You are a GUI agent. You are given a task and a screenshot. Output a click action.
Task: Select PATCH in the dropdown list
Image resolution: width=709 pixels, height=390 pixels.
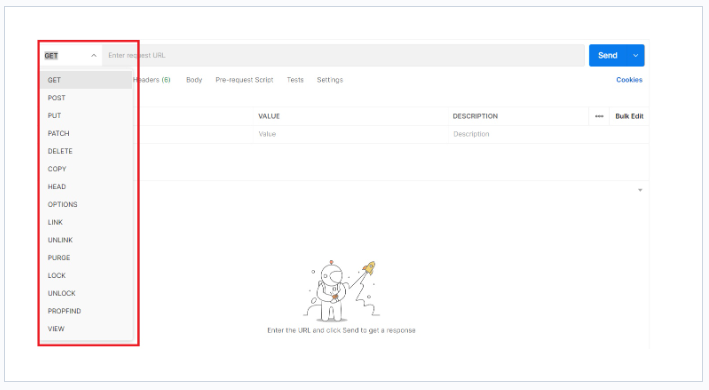coord(86,133)
